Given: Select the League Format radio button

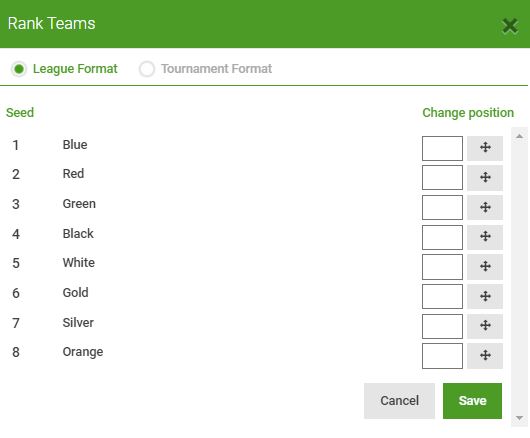Looking at the screenshot, I should coord(19,69).
